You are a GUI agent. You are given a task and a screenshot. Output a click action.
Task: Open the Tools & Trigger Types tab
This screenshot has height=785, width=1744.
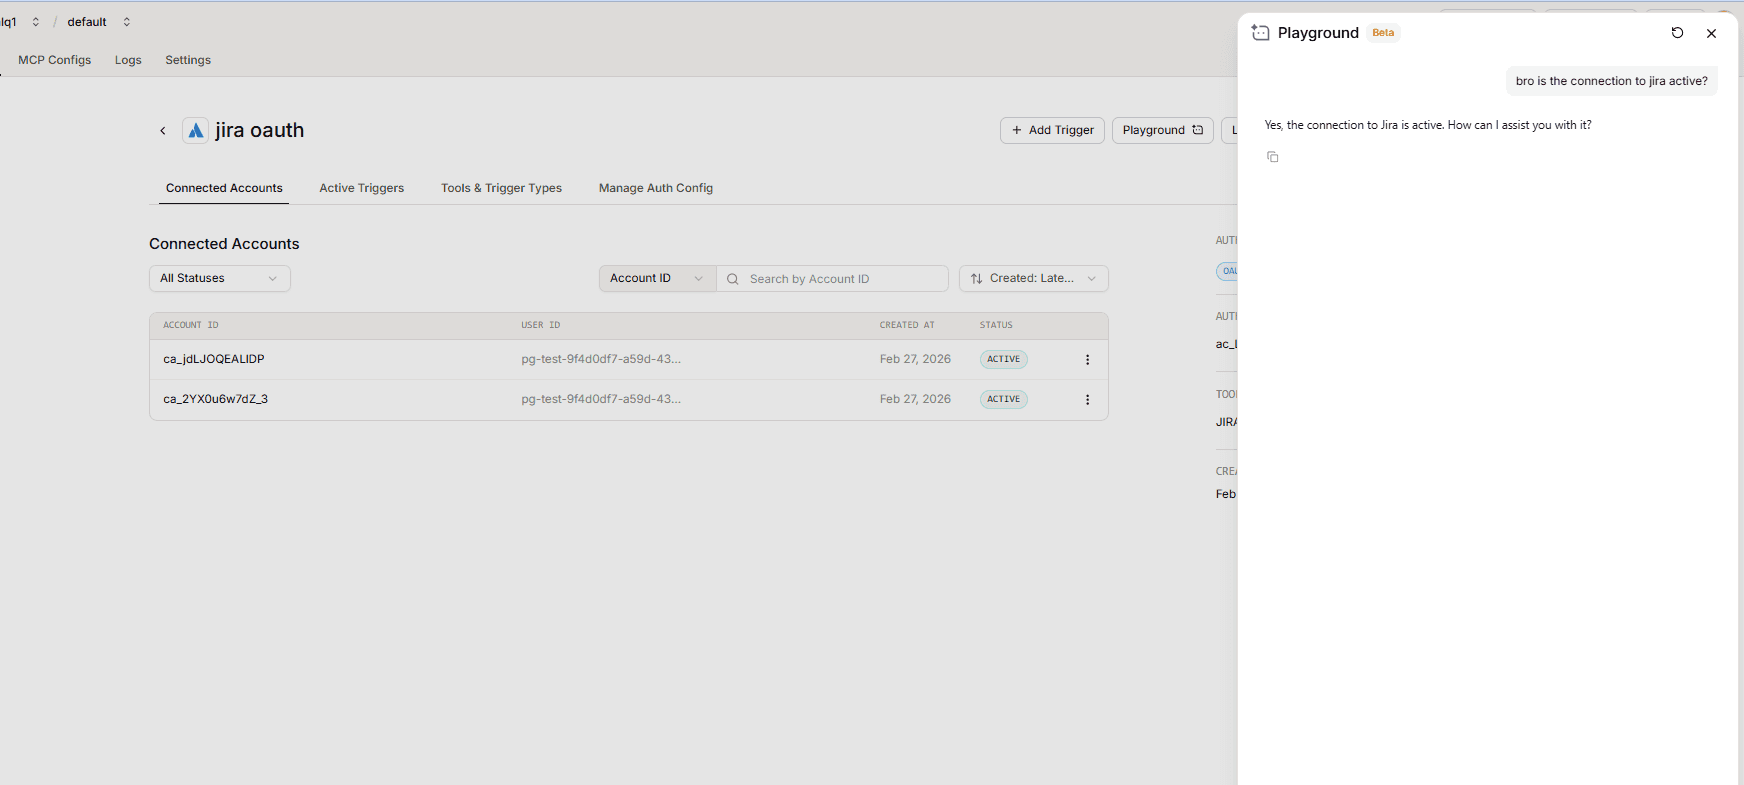tap(502, 188)
